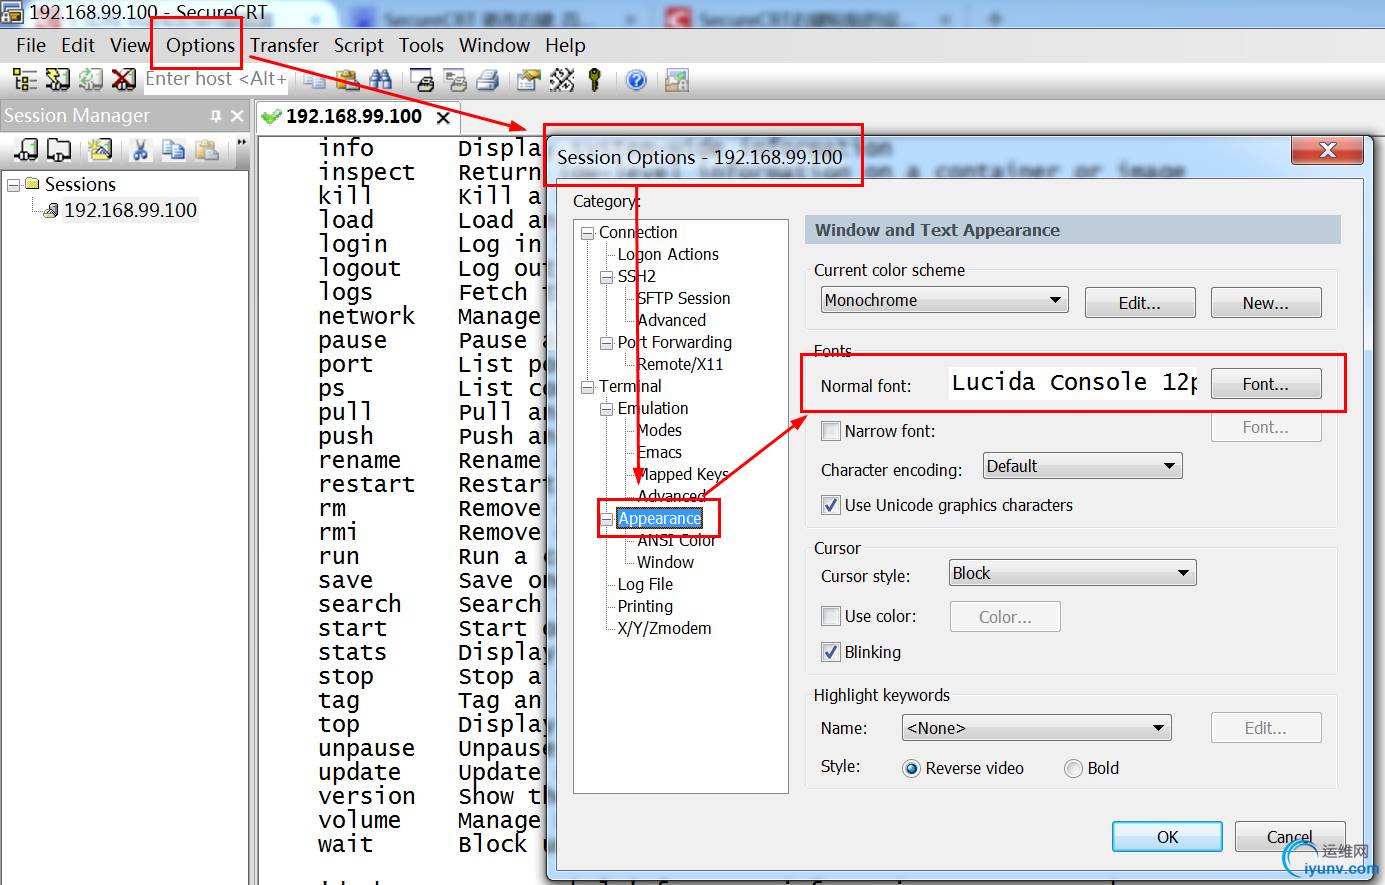Toggle the Blinking cursor checkbox

(831, 652)
